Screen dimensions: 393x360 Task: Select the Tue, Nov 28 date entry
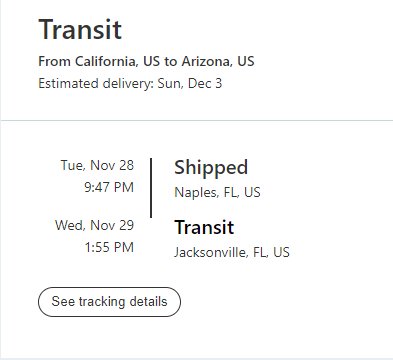pos(97,165)
